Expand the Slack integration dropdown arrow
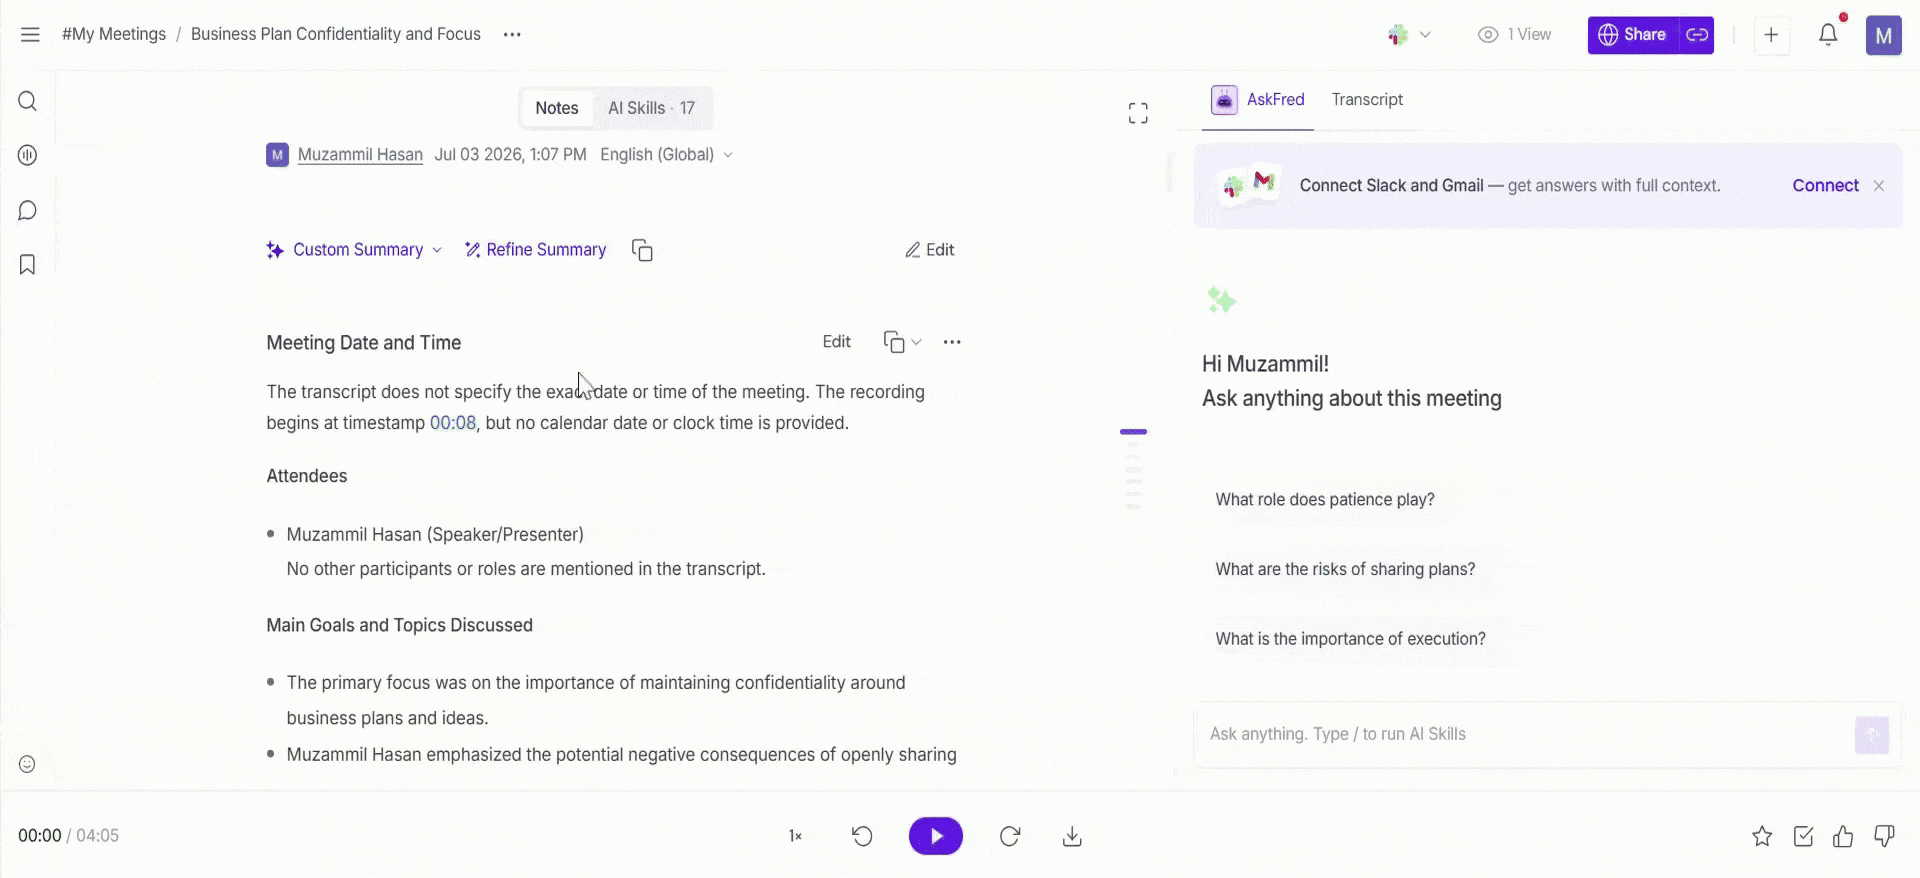The image size is (1920, 878). pyautogui.click(x=1425, y=35)
